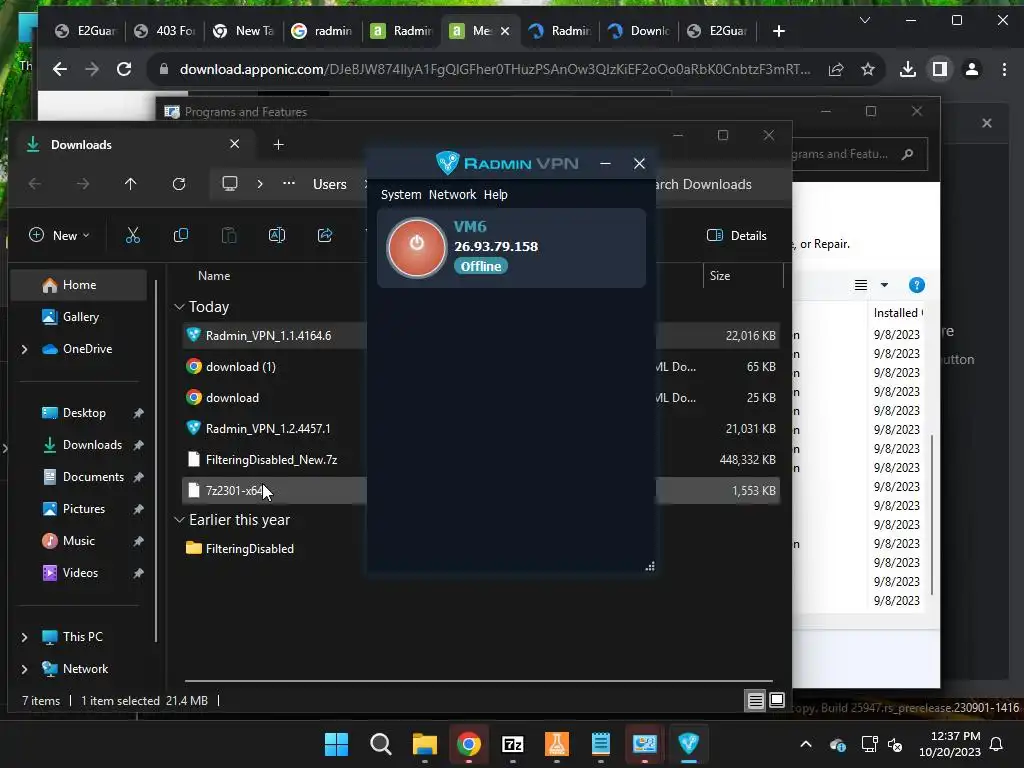Click the Share icon in Explorer toolbar
The width and height of the screenshot is (1024, 768).
point(325,235)
